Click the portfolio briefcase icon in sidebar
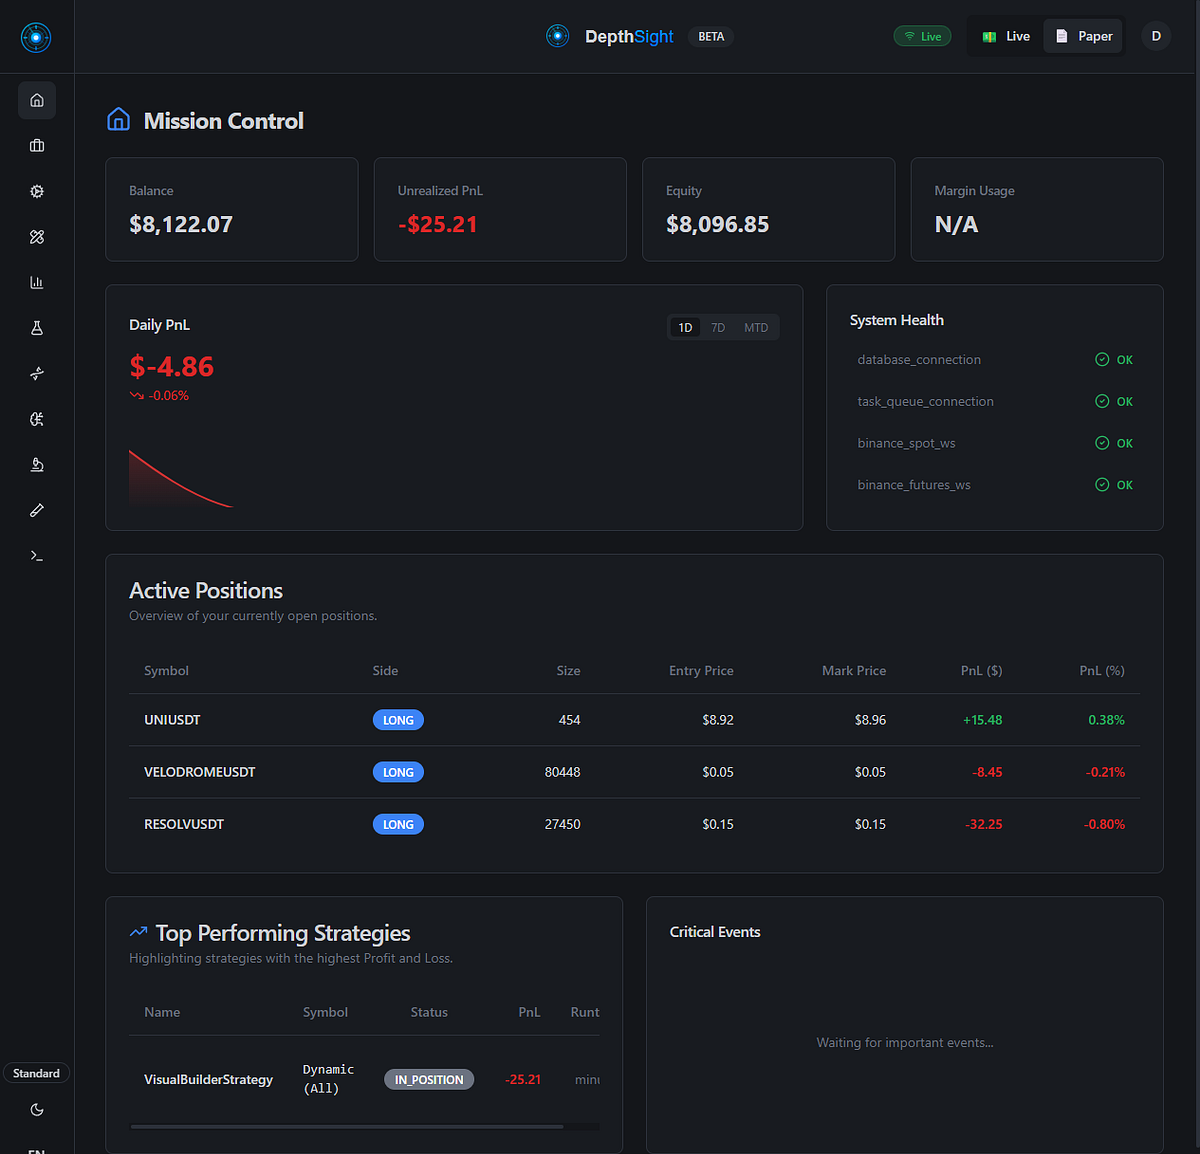The width and height of the screenshot is (1200, 1154). coord(36,145)
